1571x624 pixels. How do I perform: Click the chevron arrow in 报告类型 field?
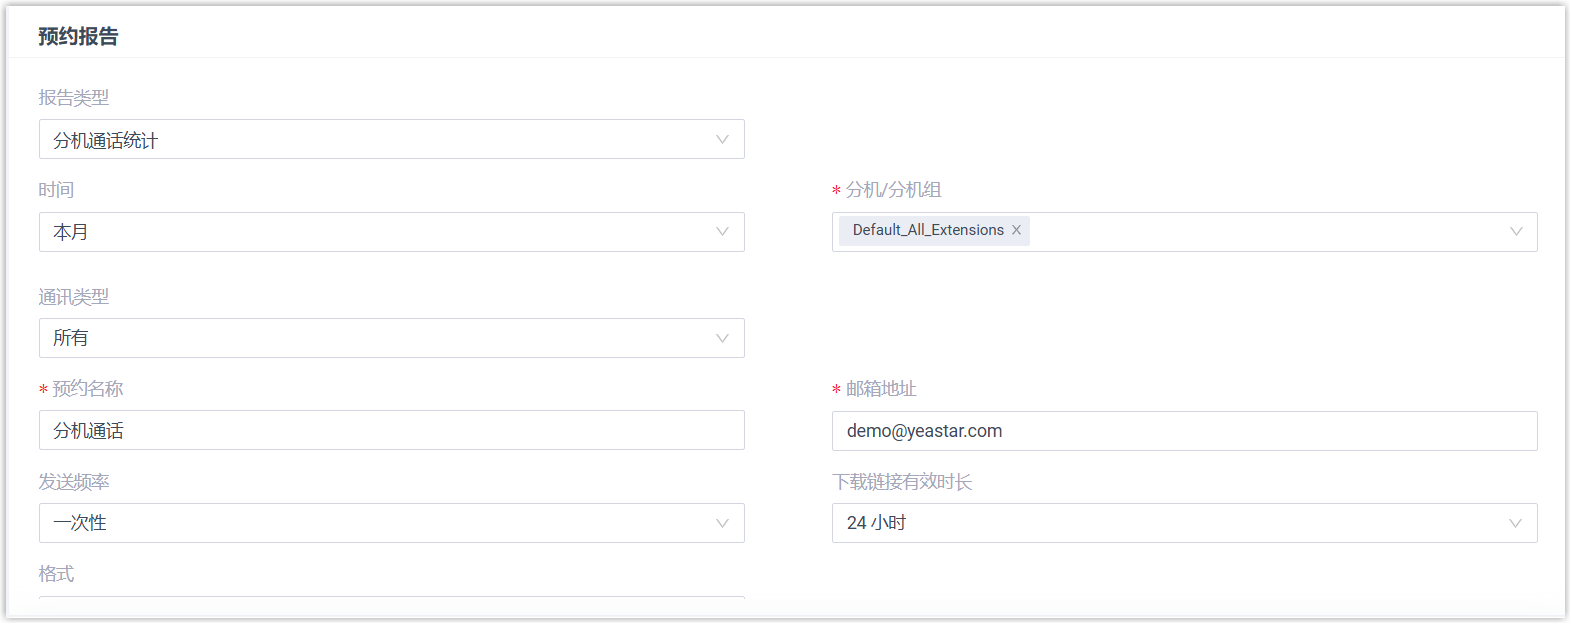[x=722, y=140]
